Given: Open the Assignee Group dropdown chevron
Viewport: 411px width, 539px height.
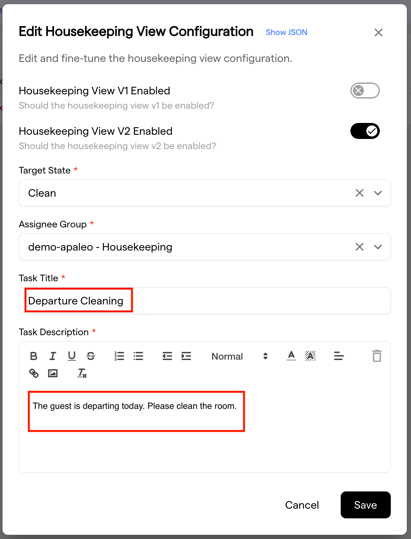Looking at the screenshot, I should pyautogui.click(x=378, y=247).
